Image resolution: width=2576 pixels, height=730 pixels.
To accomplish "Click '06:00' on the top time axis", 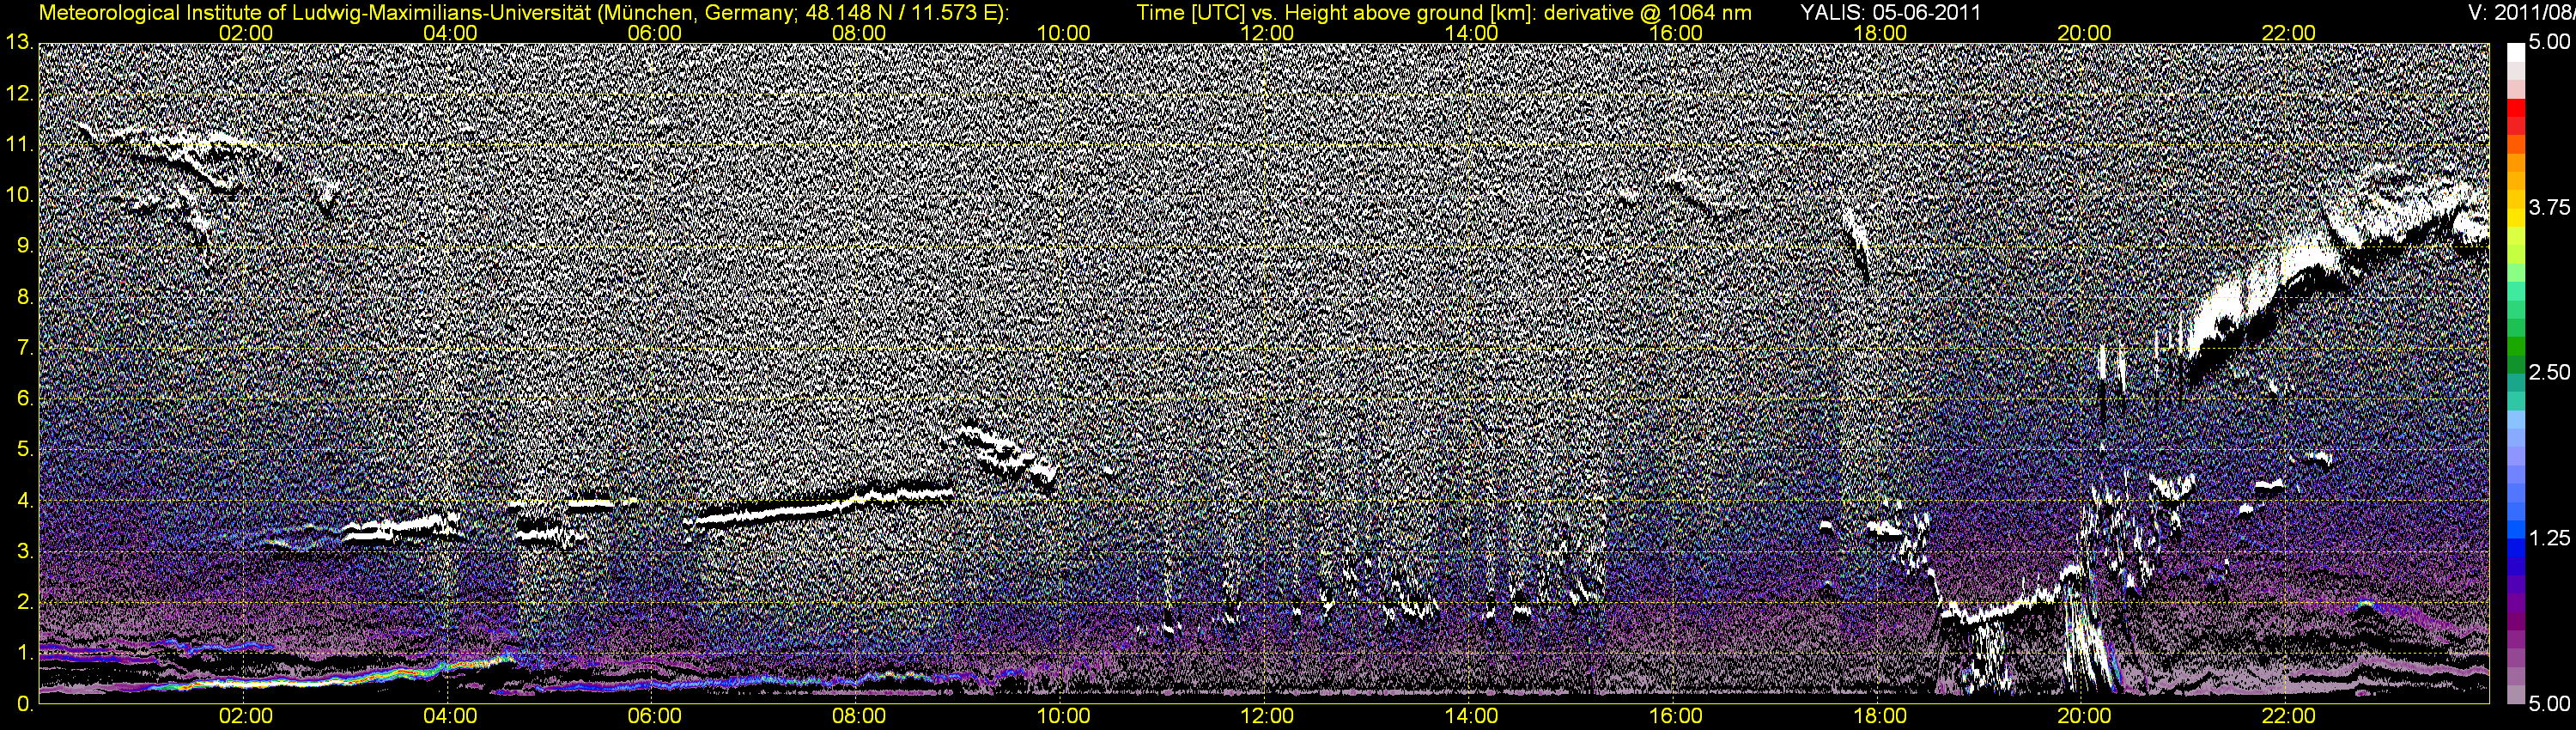I will coord(655,33).
